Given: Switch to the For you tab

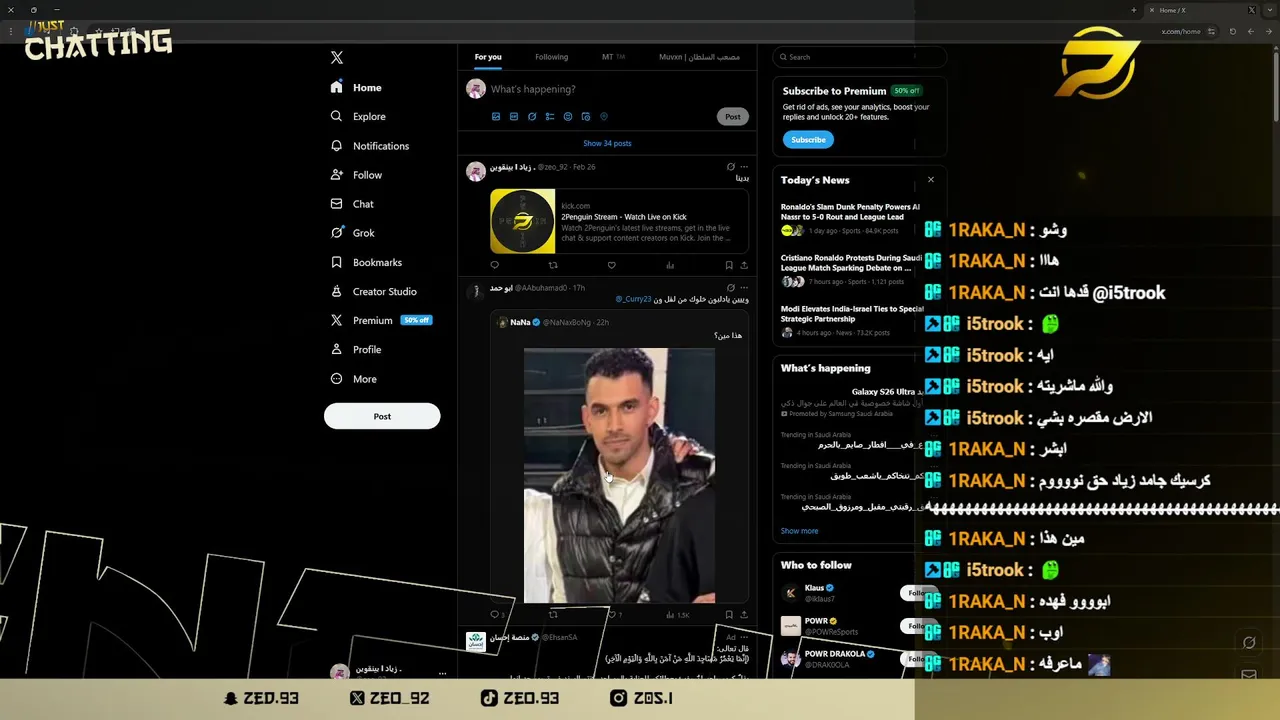Looking at the screenshot, I should tap(488, 57).
